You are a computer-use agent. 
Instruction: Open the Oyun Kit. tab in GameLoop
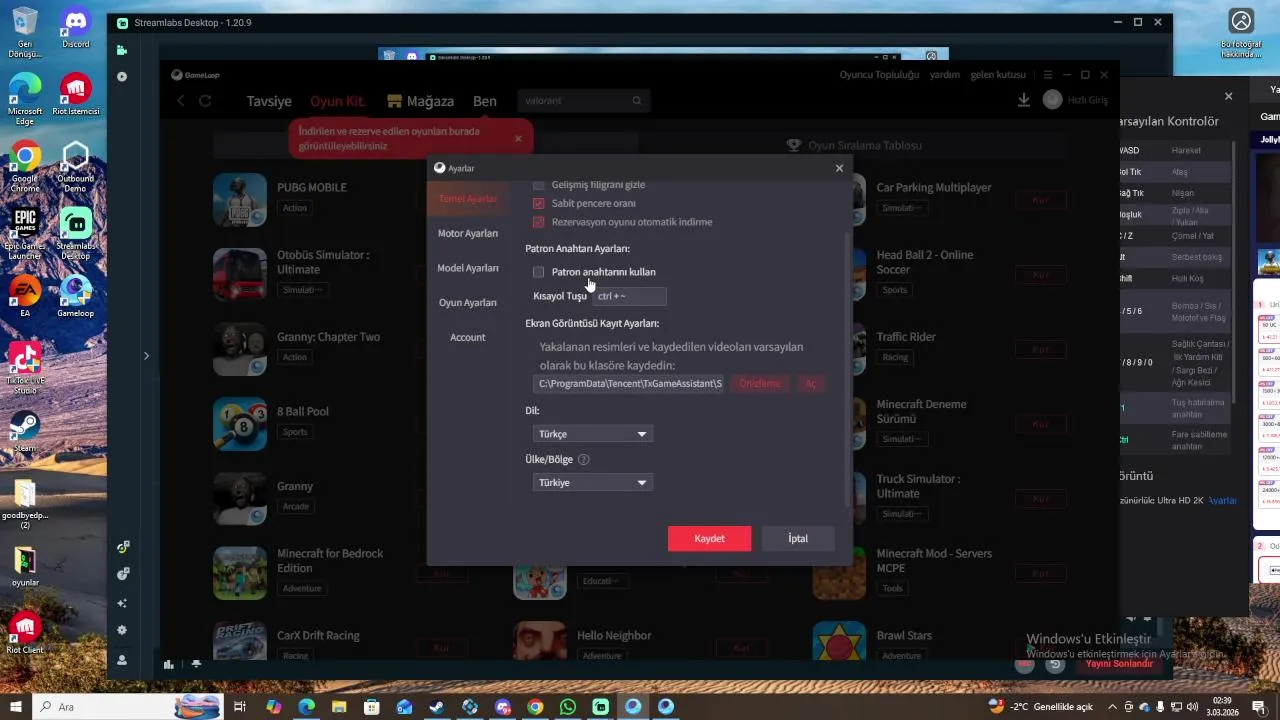click(x=338, y=101)
